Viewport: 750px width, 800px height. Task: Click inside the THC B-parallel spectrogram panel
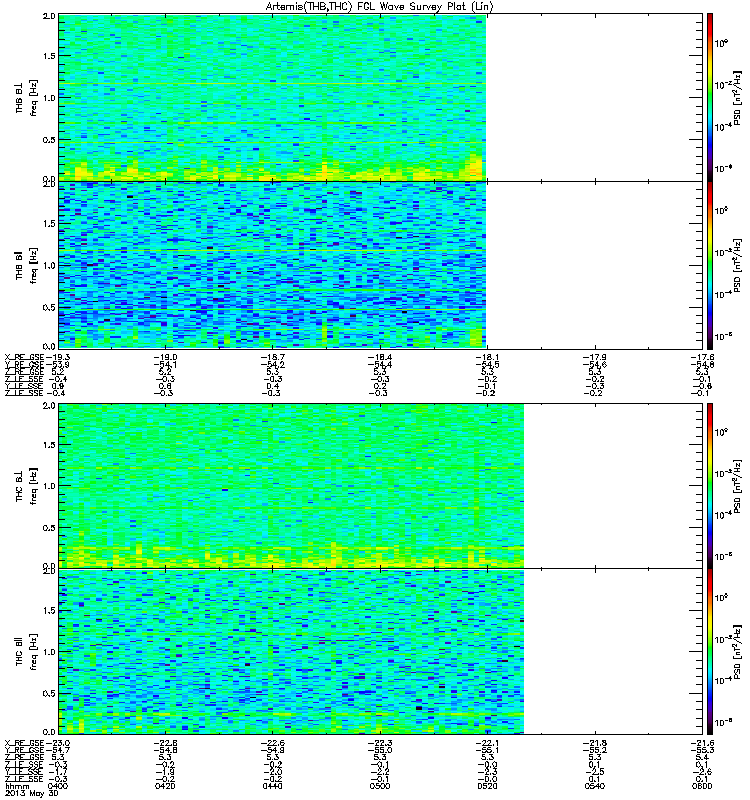click(x=381, y=652)
